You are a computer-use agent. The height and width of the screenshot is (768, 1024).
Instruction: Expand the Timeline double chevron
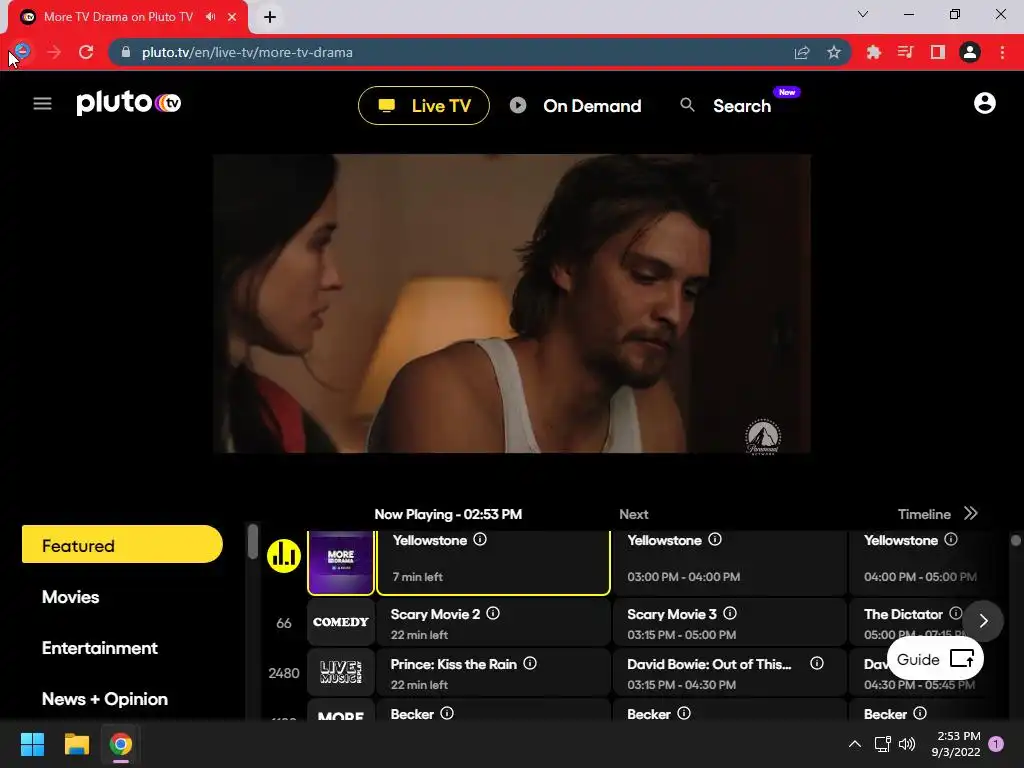pyautogui.click(x=971, y=514)
